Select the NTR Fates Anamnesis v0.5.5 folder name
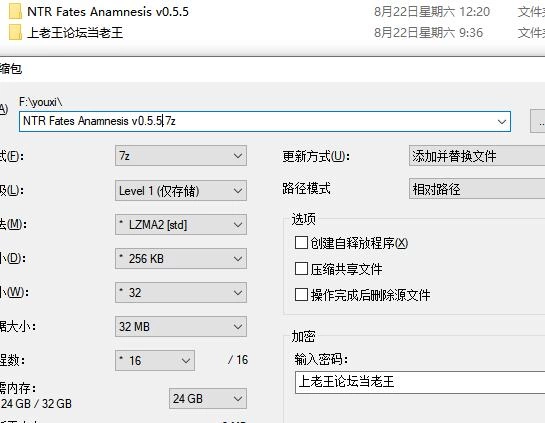The width and height of the screenshot is (545, 423). tap(108, 11)
